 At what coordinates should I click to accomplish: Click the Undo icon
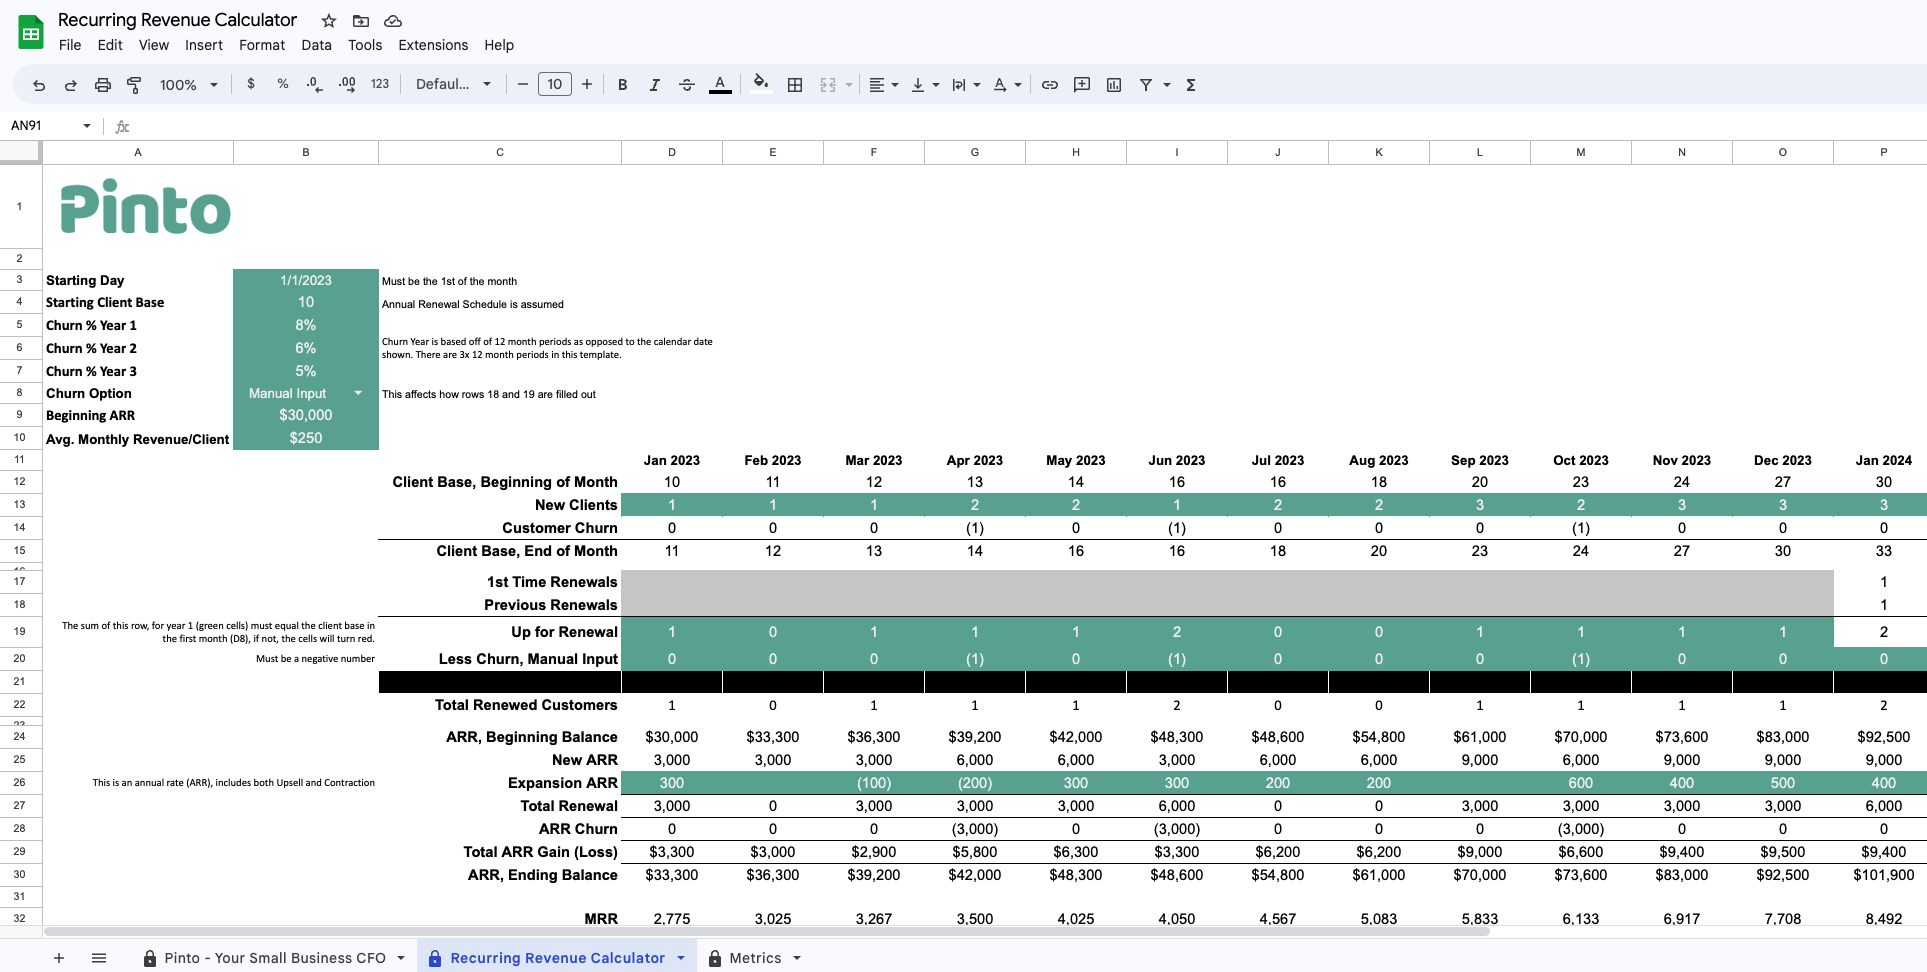tap(39, 85)
